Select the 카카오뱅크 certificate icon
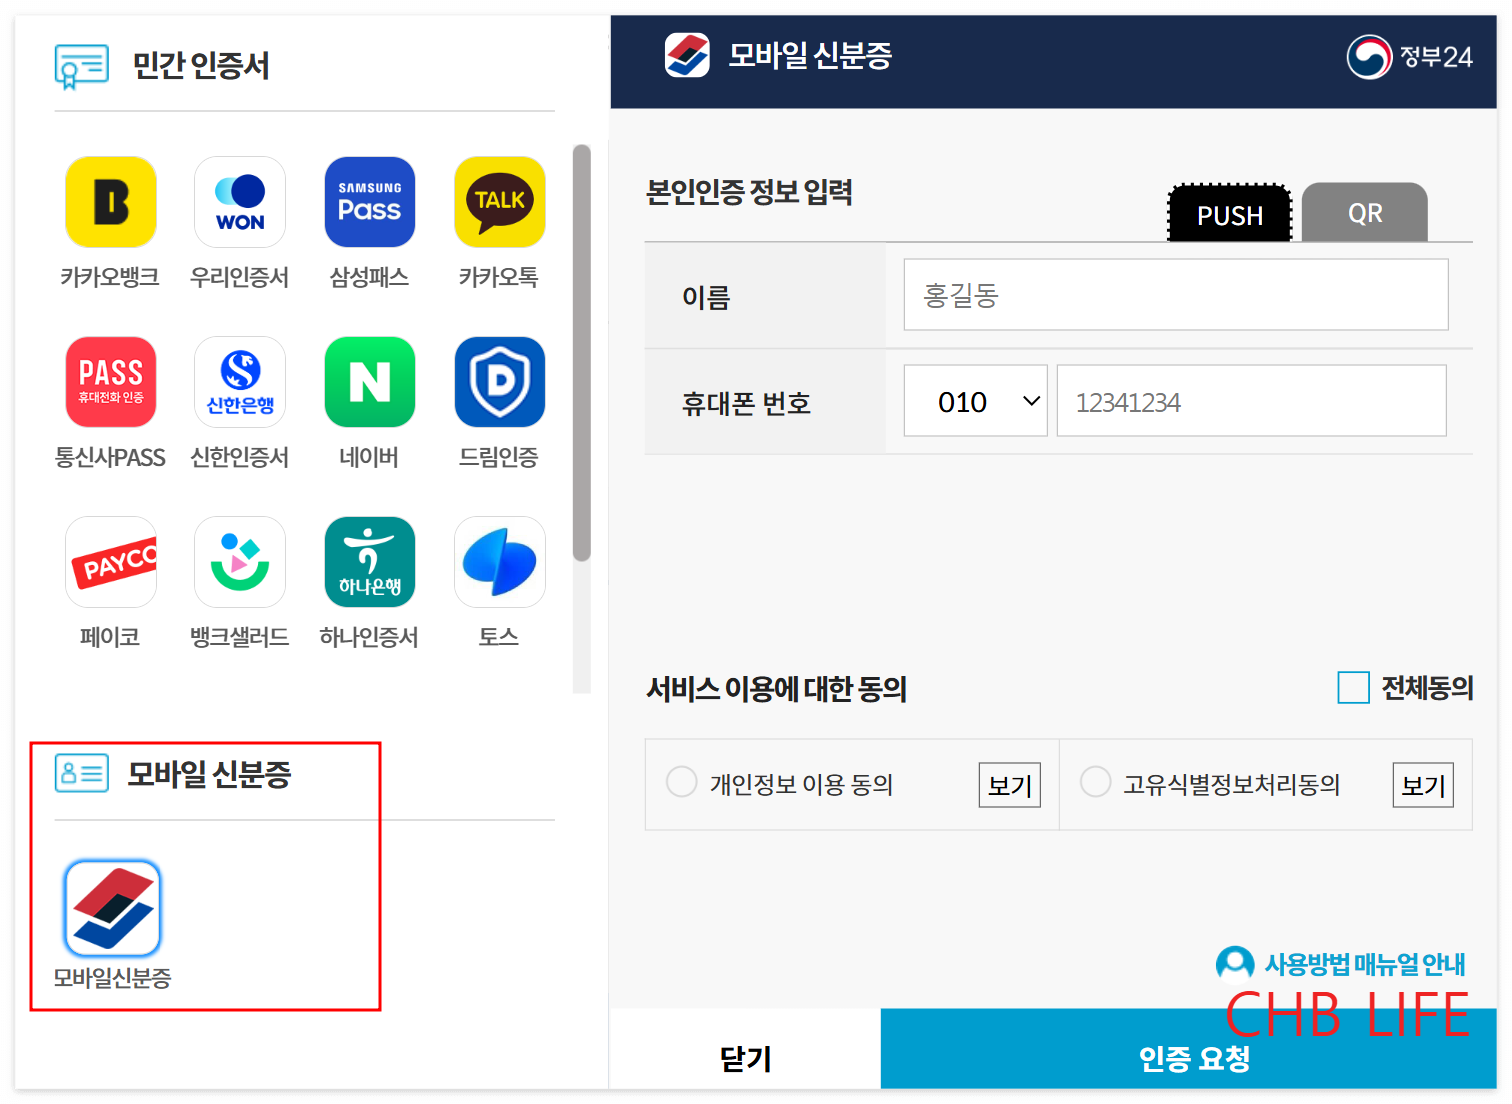The image size is (1512, 1104). coord(110,201)
